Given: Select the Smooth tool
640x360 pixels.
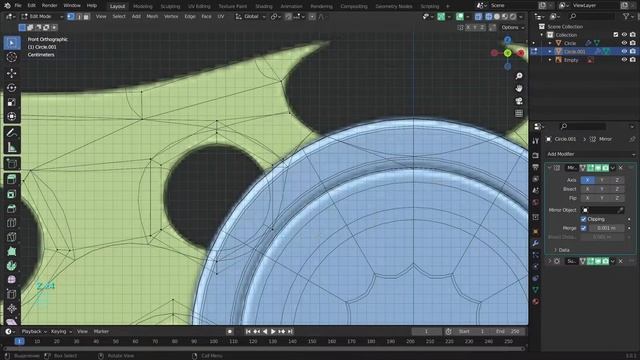Looking at the screenshot, I should click(x=12, y=280).
